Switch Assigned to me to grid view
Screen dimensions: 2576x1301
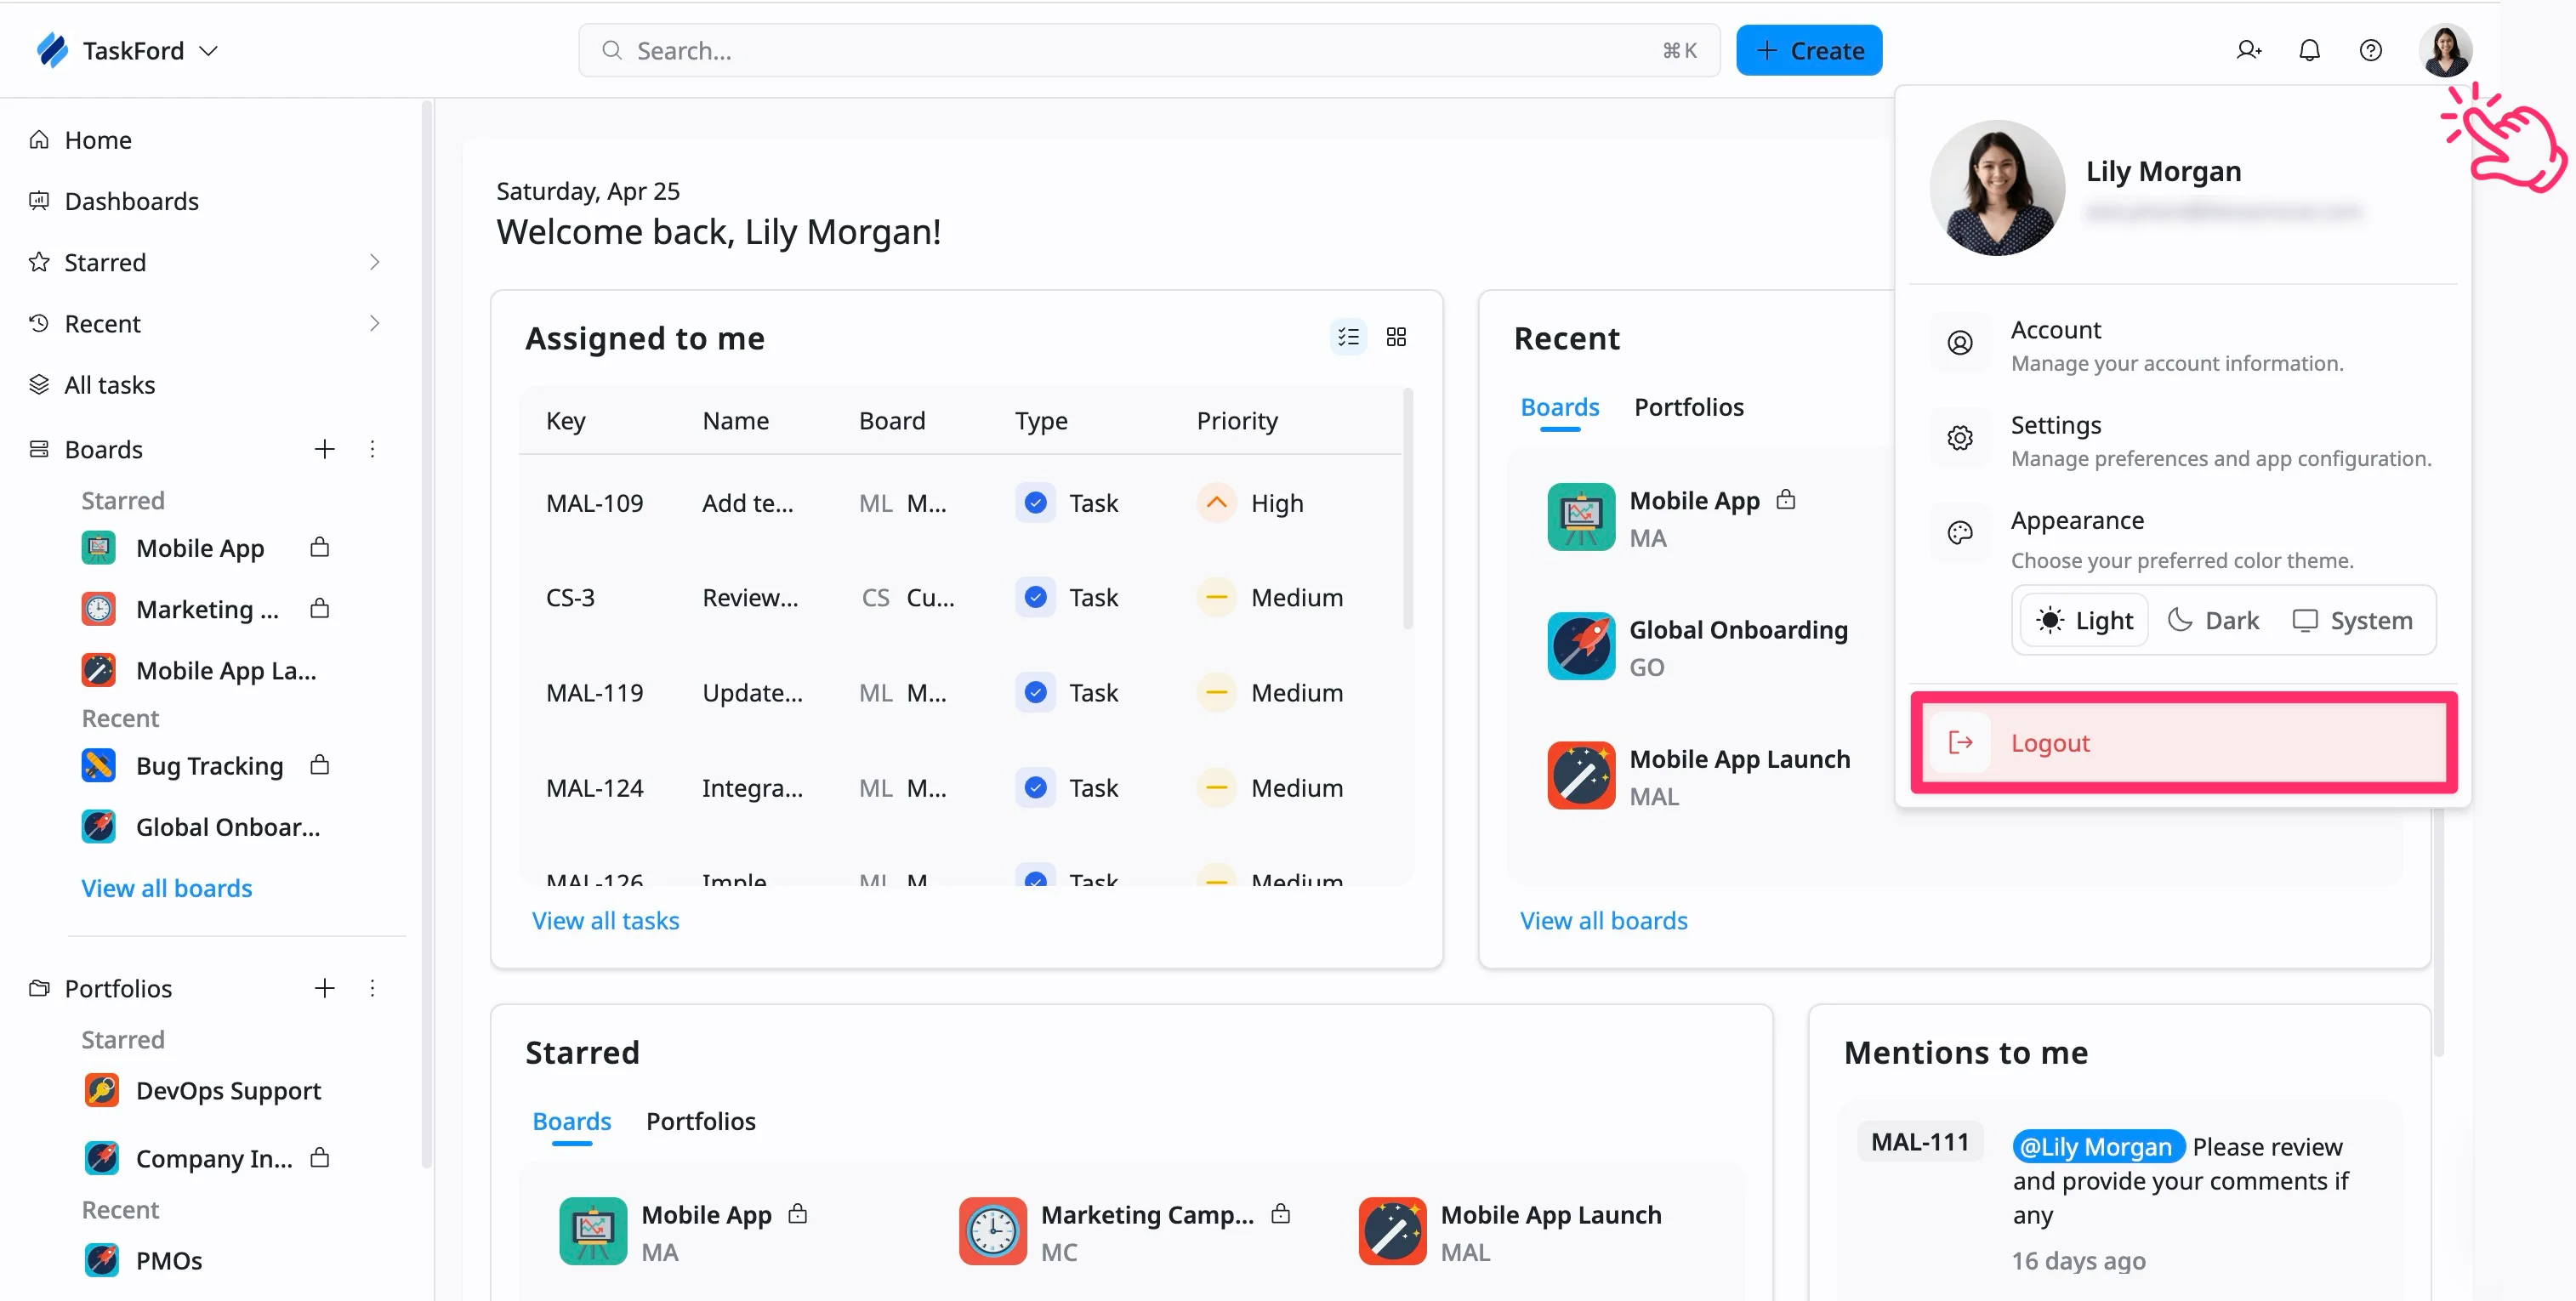pos(1396,337)
